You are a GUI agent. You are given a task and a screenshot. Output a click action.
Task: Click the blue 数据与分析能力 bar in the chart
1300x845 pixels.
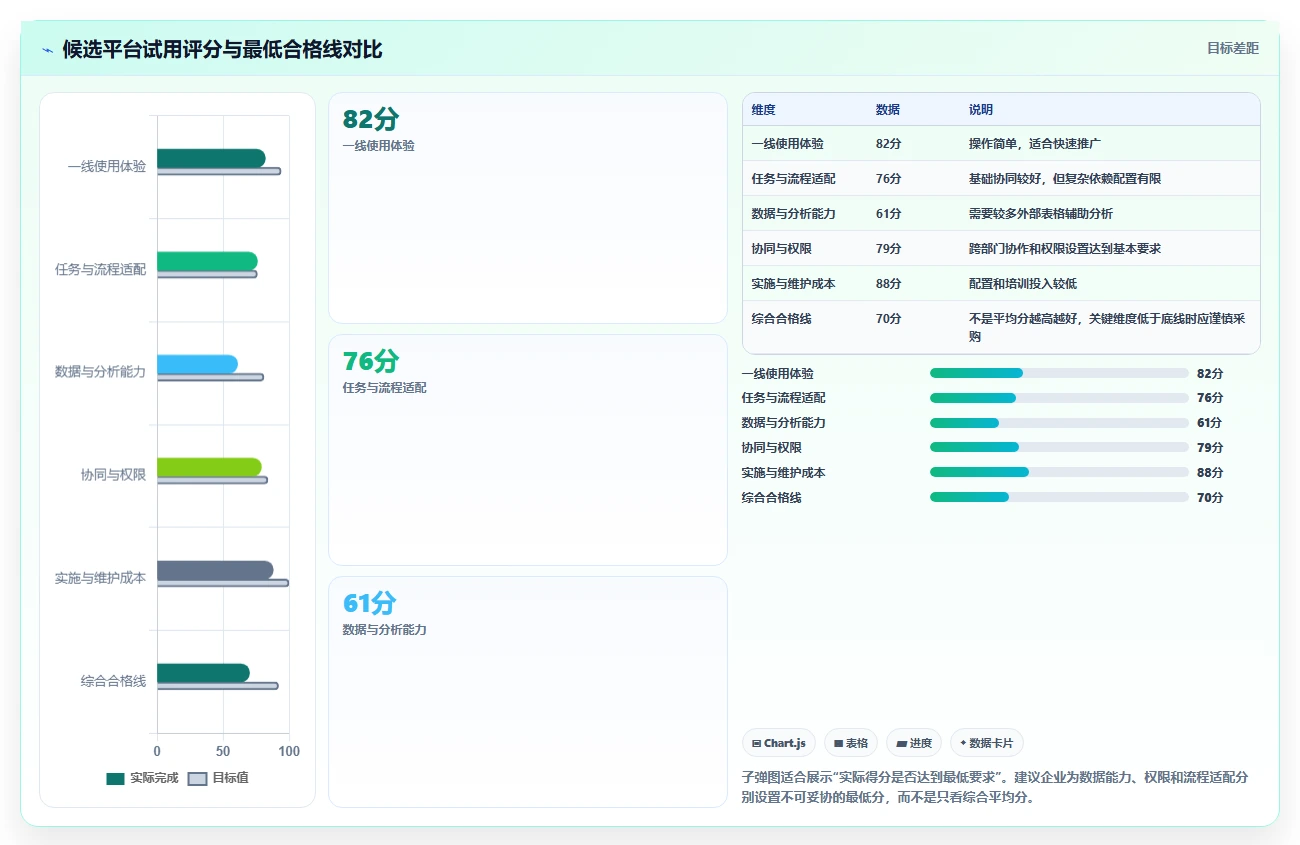coord(197,364)
